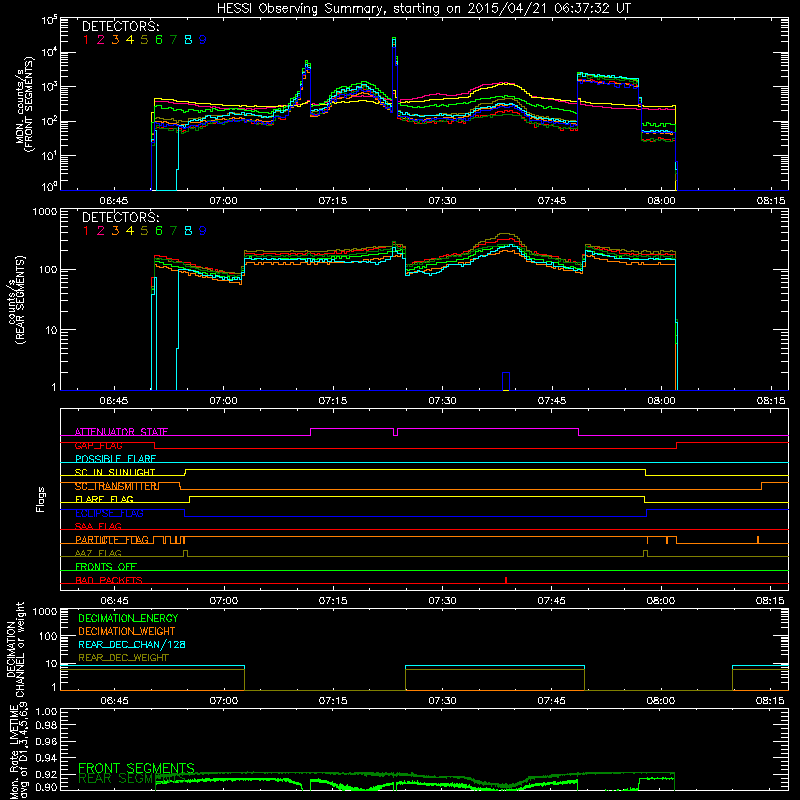Click the REAR SEGMENTS livetime legend label
Viewport: 800px width, 800px height.
(x=132, y=779)
